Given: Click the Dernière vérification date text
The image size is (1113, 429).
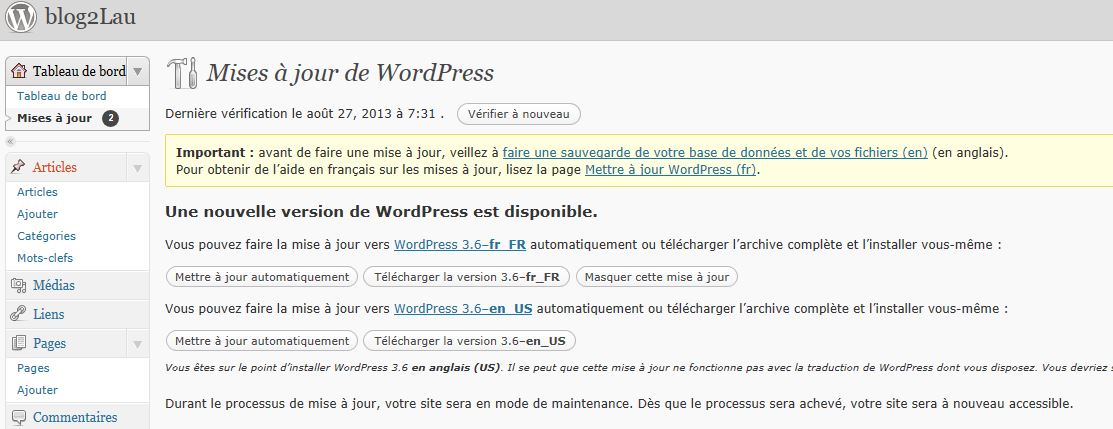Looking at the screenshot, I should click(x=305, y=114).
